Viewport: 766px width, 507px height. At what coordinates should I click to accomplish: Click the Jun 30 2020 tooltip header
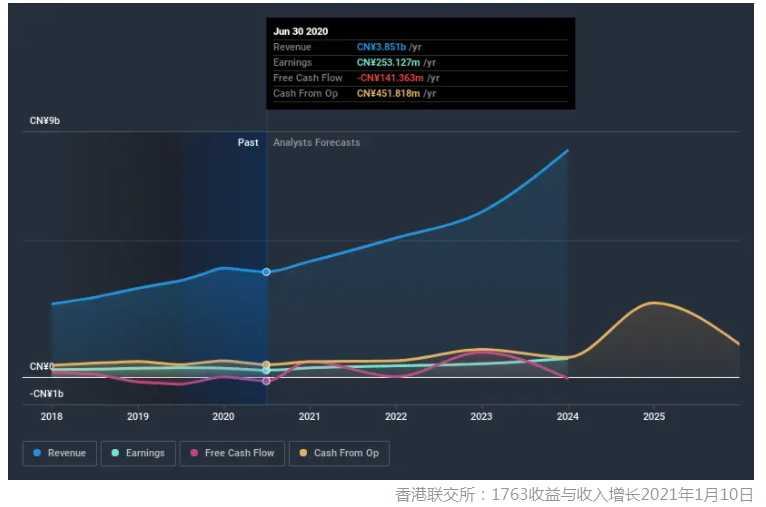301,31
